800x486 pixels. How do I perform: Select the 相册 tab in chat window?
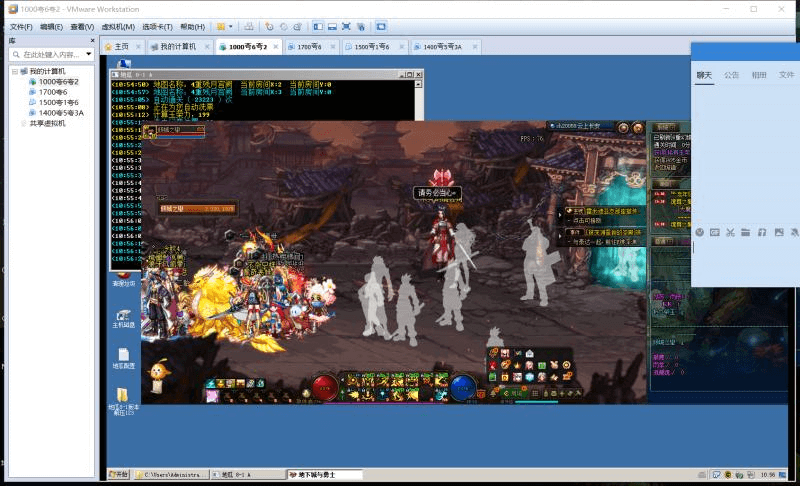point(759,75)
